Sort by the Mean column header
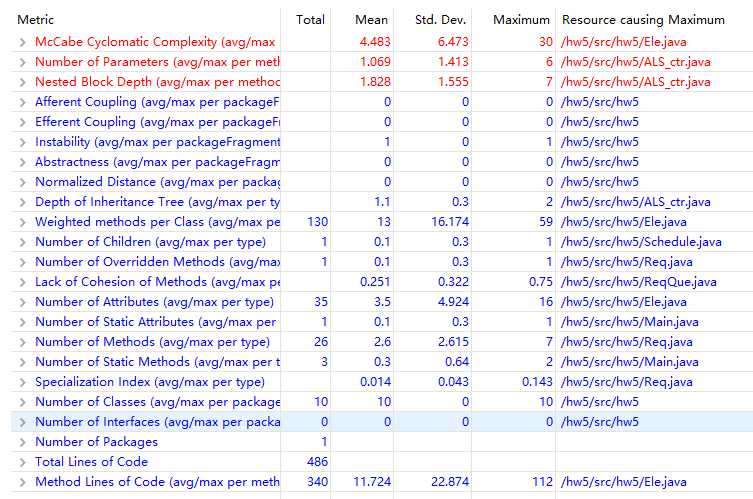This screenshot has width=753, height=499. pyautogui.click(x=371, y=20)
